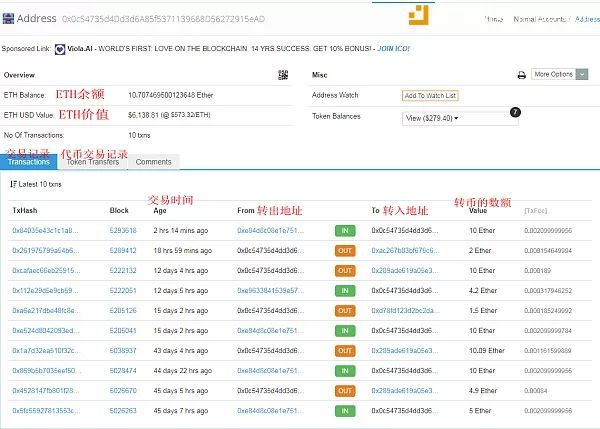Screen dimensions: 600x429
Task: Switch to the Transactions tab
Action: point(29,162)
